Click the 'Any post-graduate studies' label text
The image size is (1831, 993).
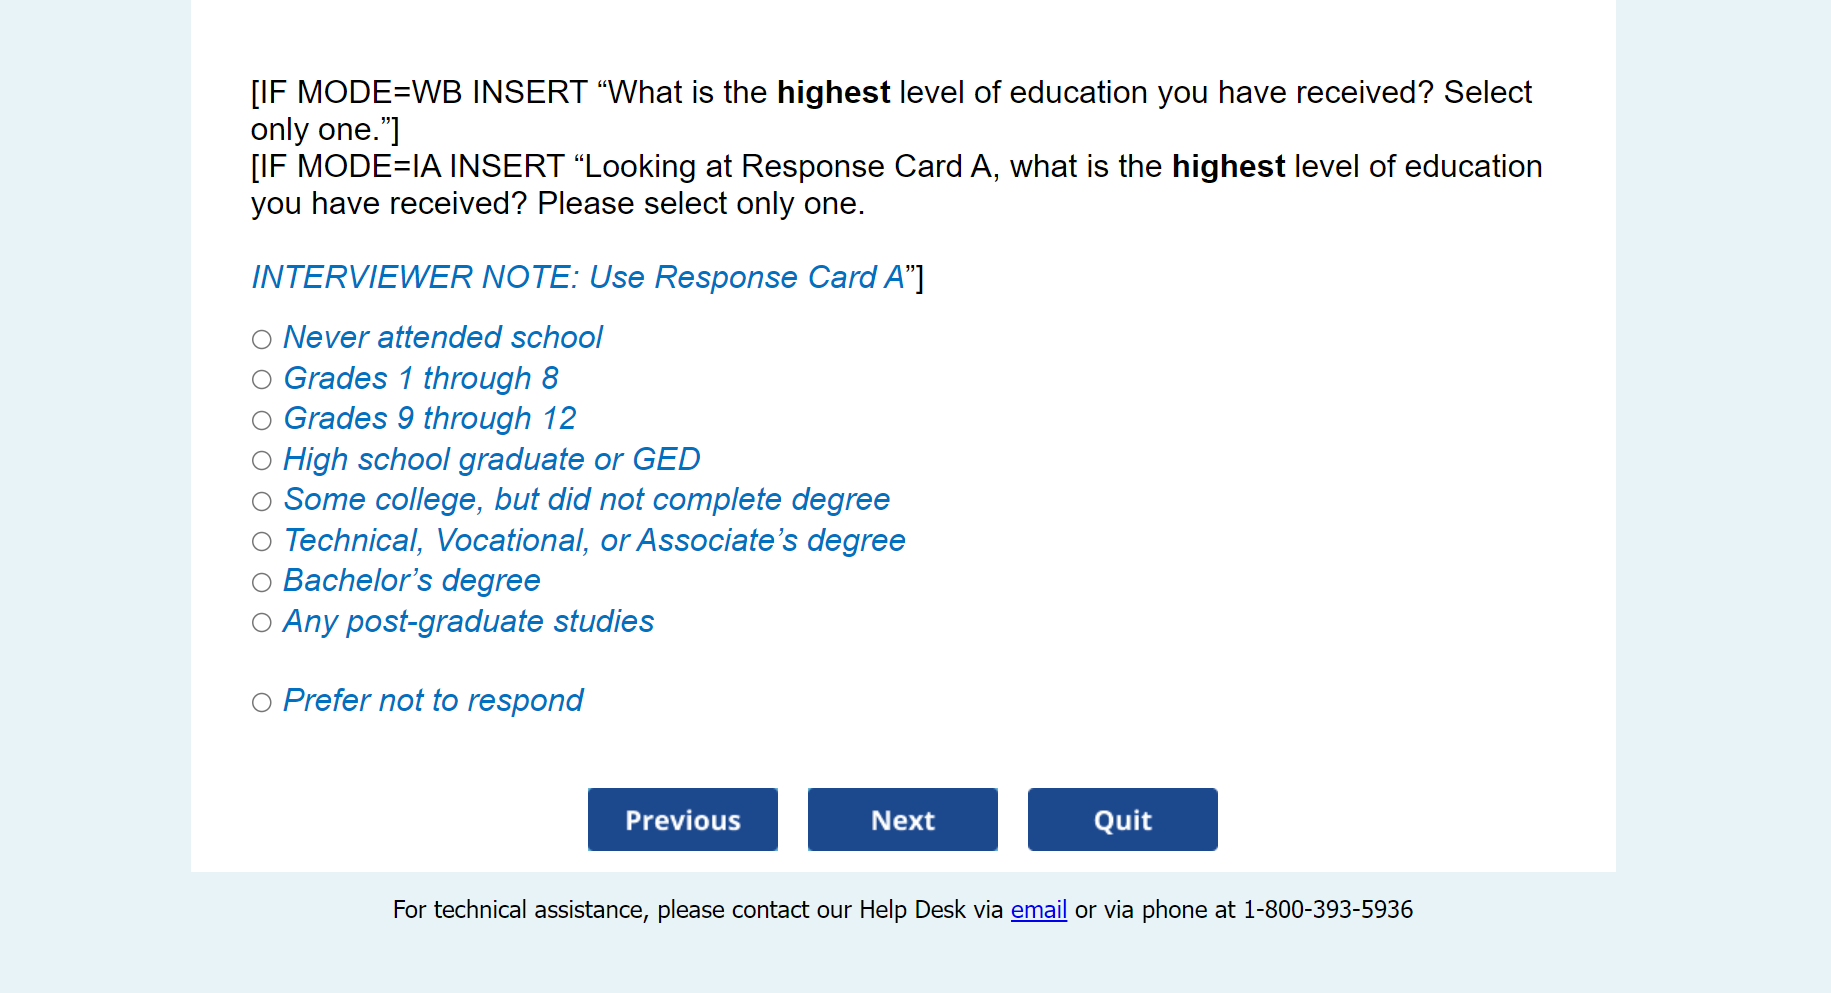pos(469,622)
